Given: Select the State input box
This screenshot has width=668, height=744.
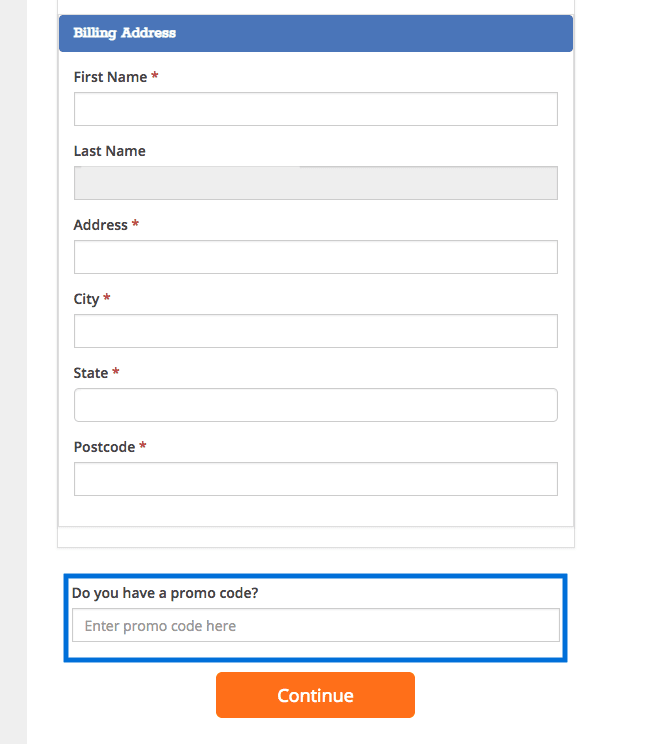Looking at the screenshot, I should coord(315,405).
